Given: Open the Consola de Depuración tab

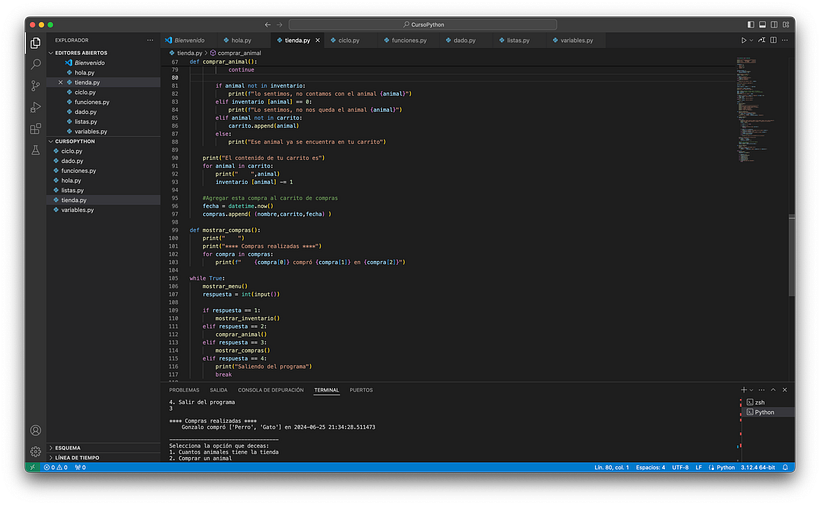Looking at the screenshot, I should tap(271, 390).
